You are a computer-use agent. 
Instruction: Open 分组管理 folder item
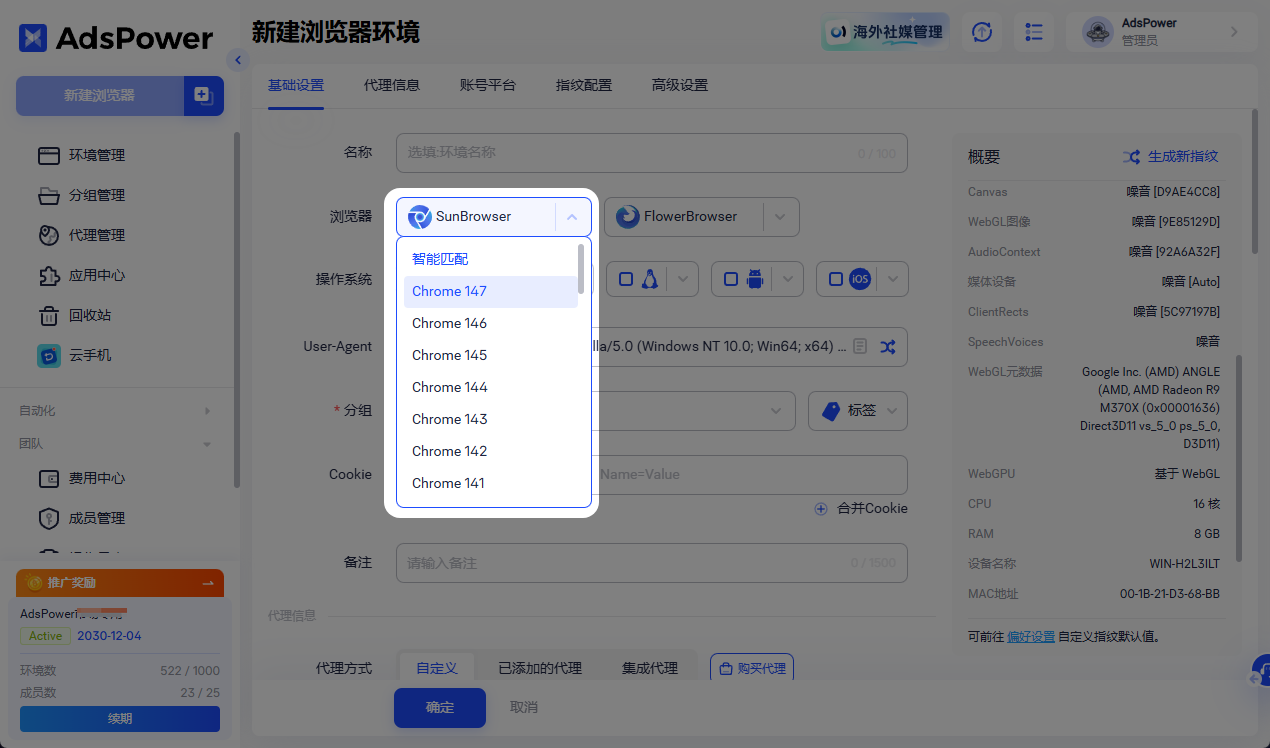click(97, 195)
